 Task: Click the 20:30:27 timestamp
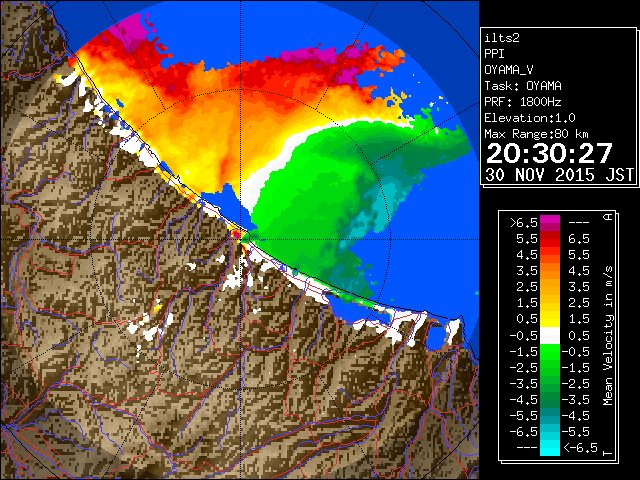[549, 153]
